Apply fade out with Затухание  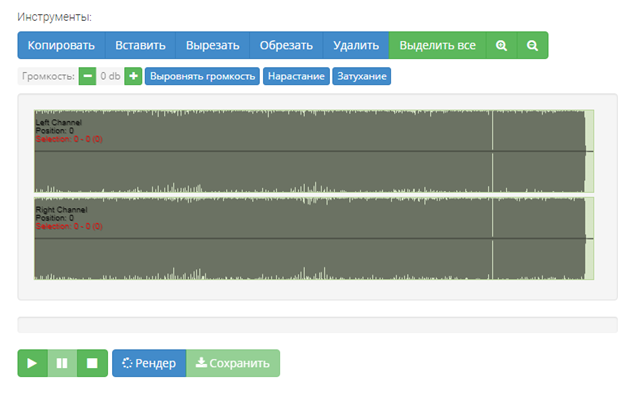pyautogui.click(x=362, y=76)
